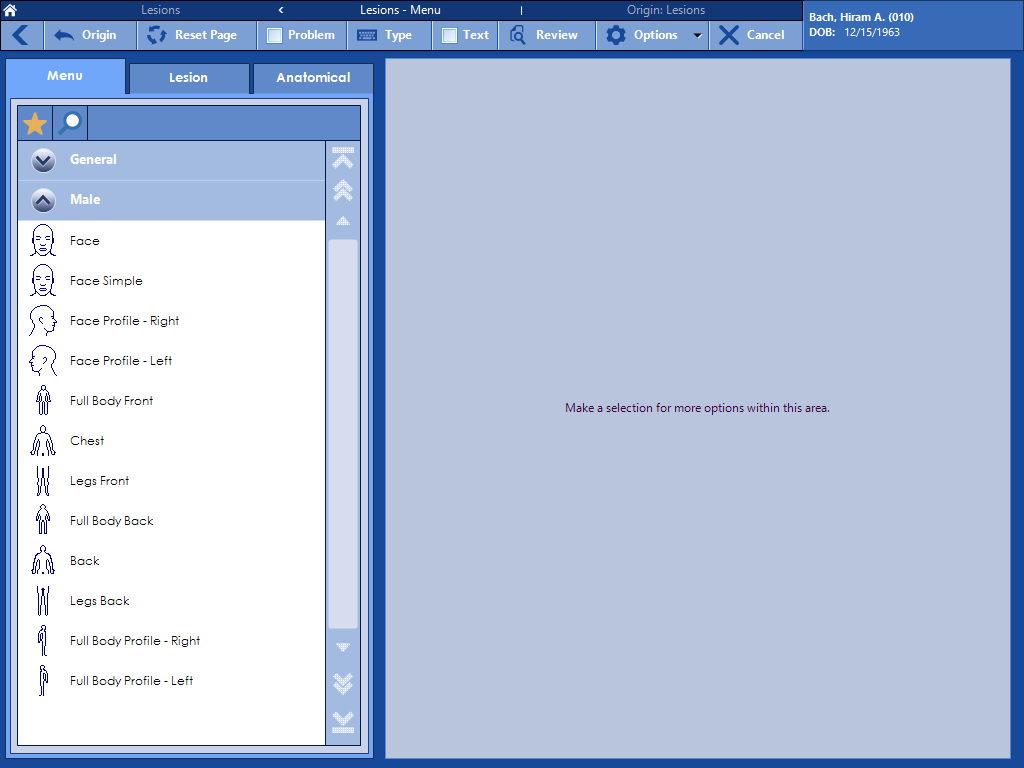This screenshot has width=1024, height=768.
Task: Open the Review toolbar button
Action: click(x=544, y=35)
